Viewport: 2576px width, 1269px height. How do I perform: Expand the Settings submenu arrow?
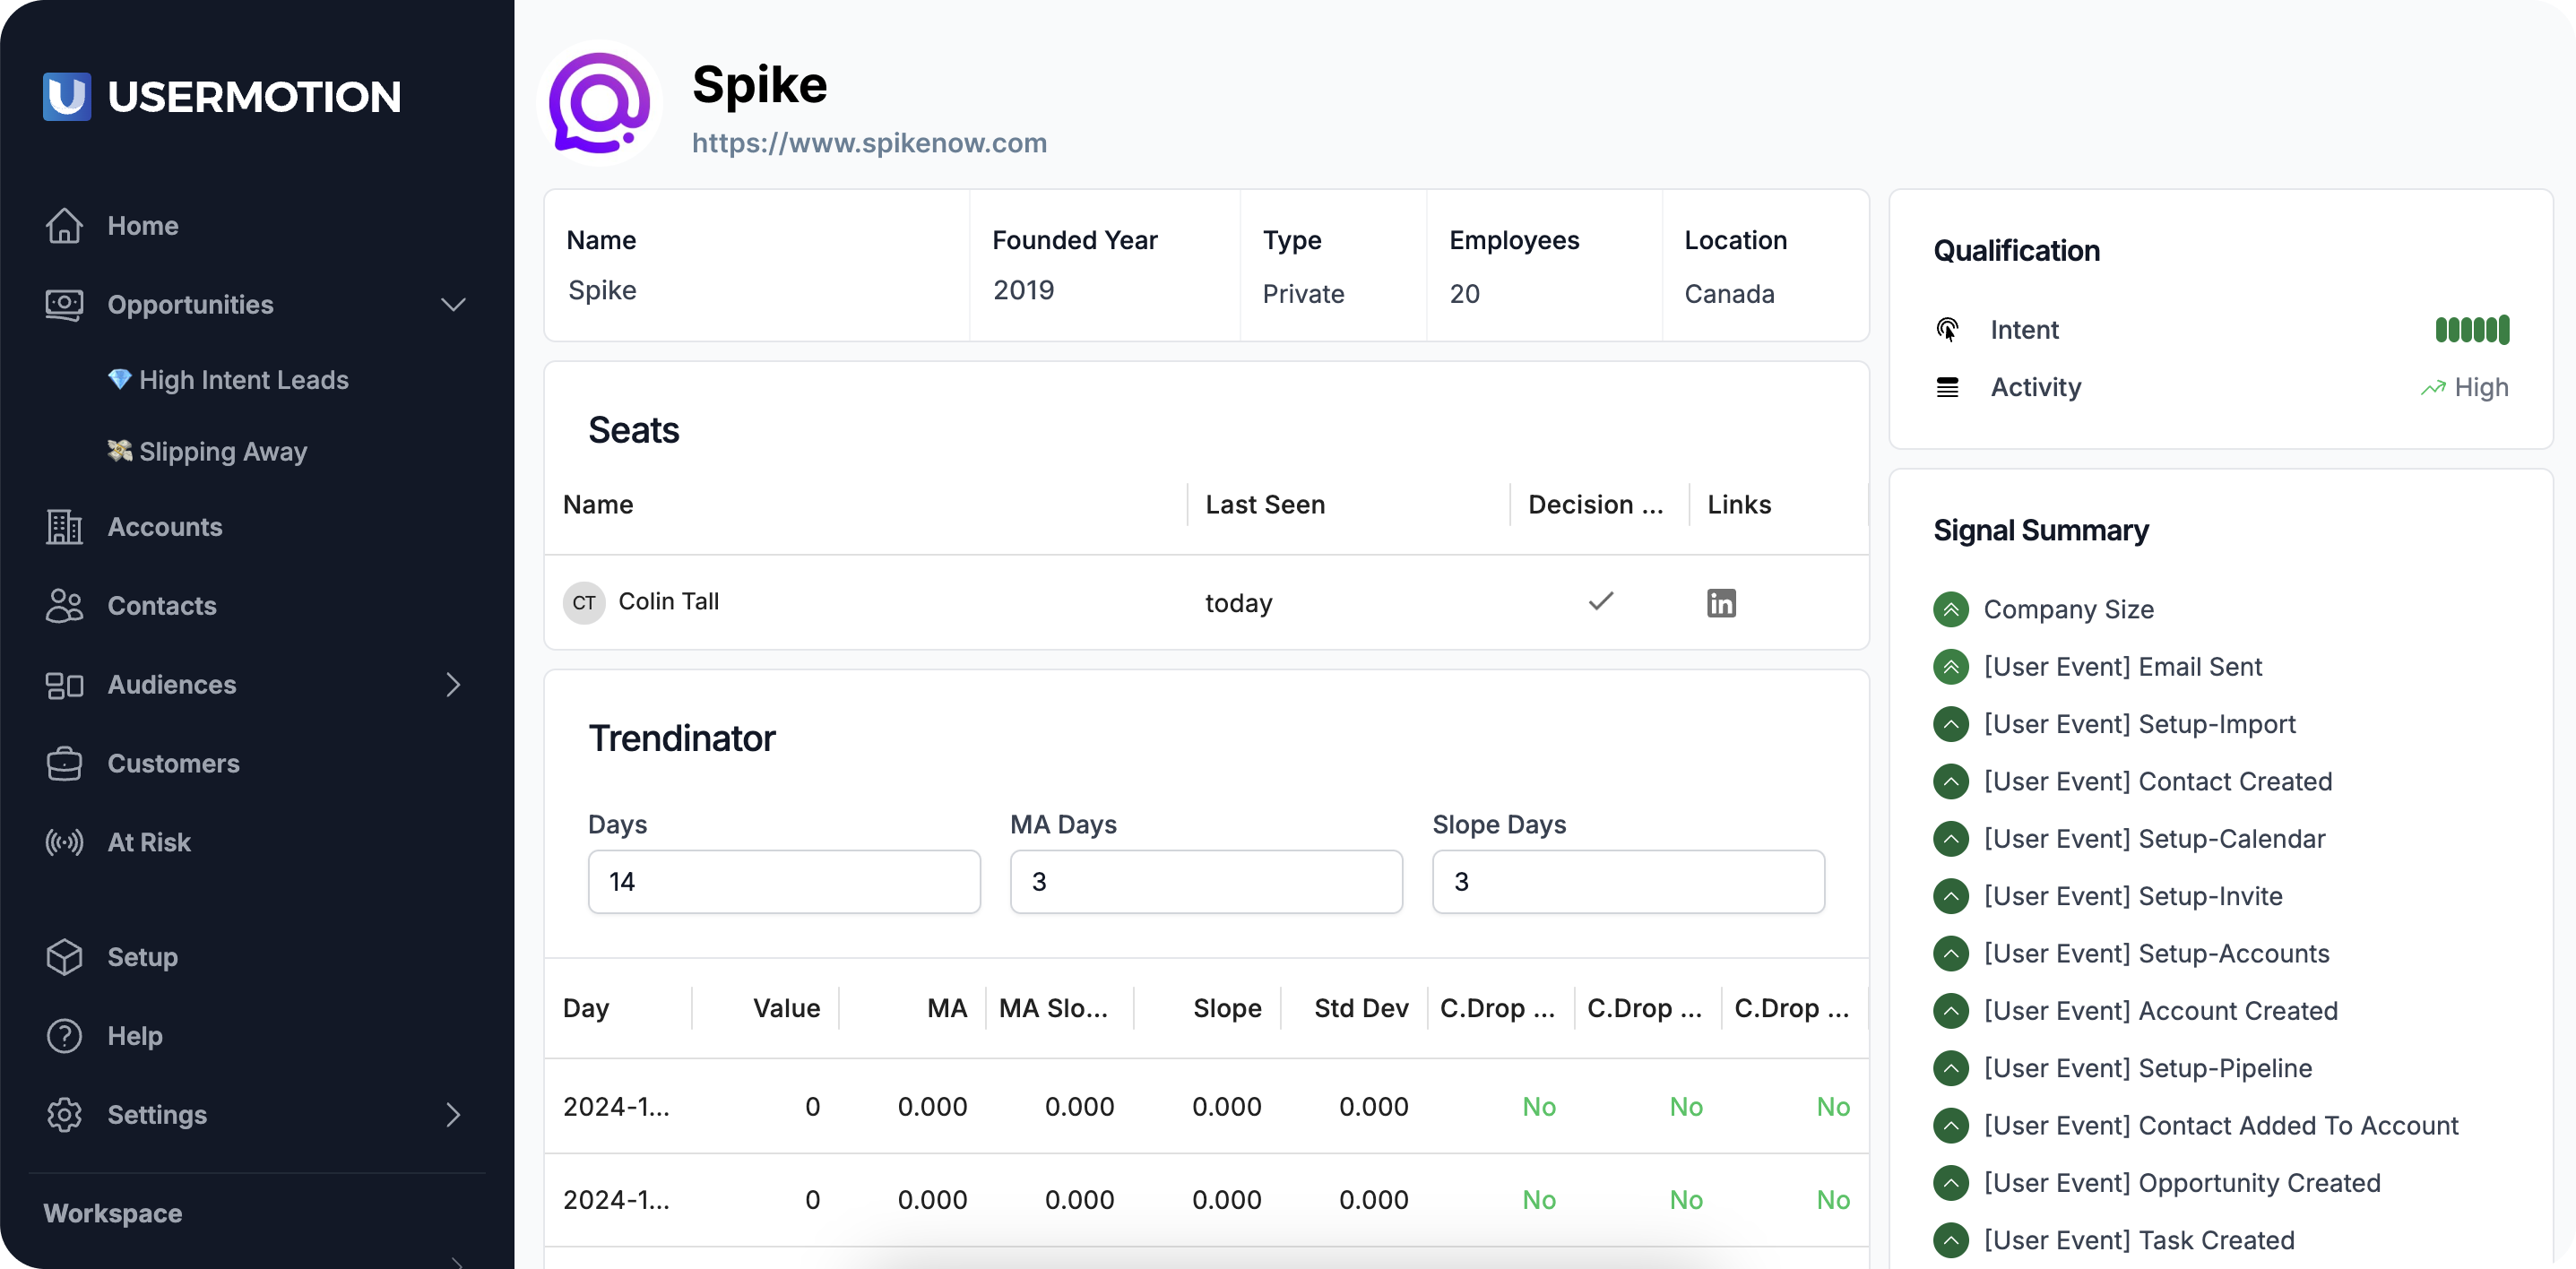[x=453, y=1115]
